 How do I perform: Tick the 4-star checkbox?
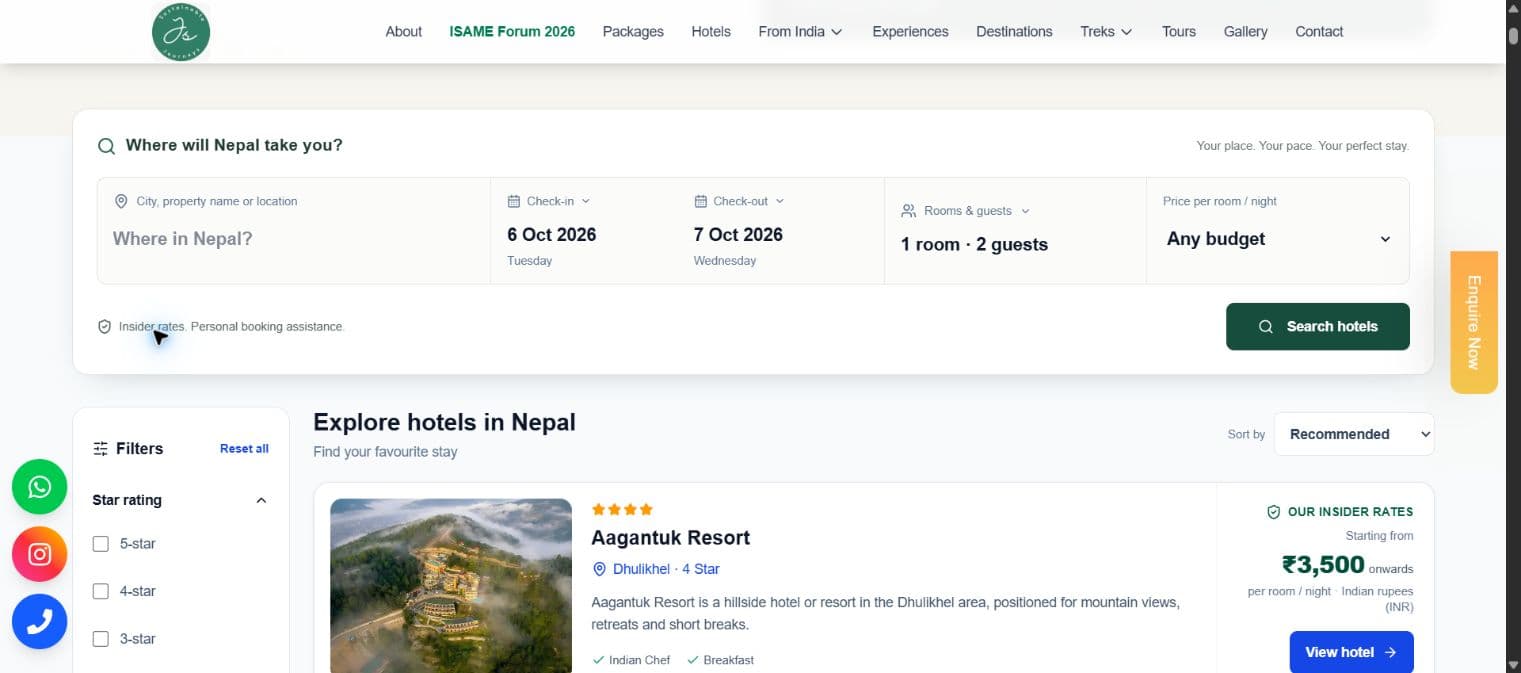coord(100,591)
